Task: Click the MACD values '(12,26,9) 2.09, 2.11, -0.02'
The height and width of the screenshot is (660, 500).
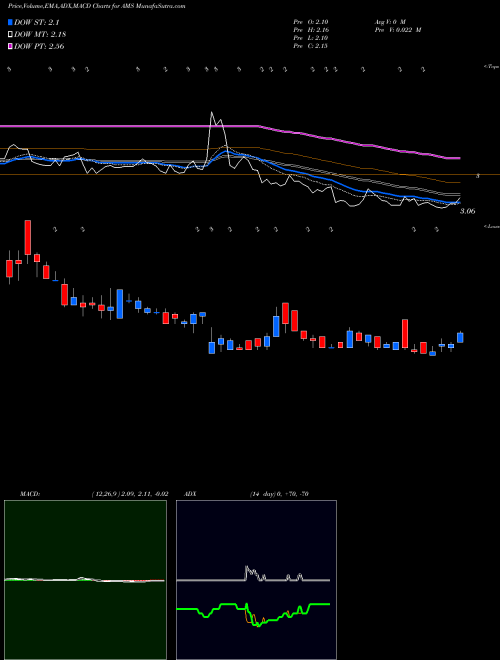Action: click(x=130, y=494)
